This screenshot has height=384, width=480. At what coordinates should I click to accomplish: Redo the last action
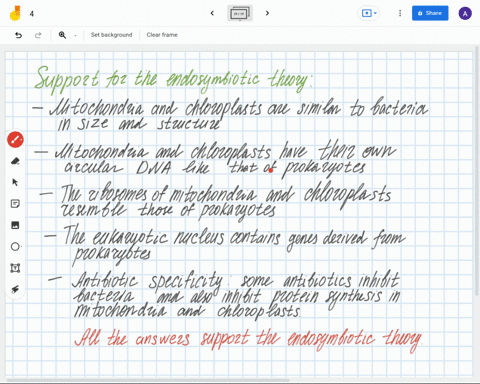click(38, 35)
